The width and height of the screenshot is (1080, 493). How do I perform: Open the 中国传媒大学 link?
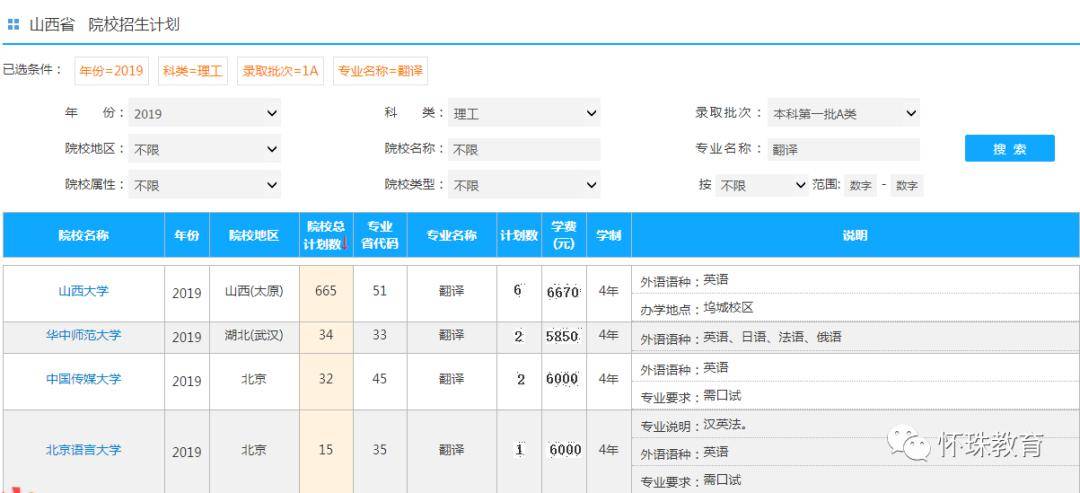coord(83,379)
